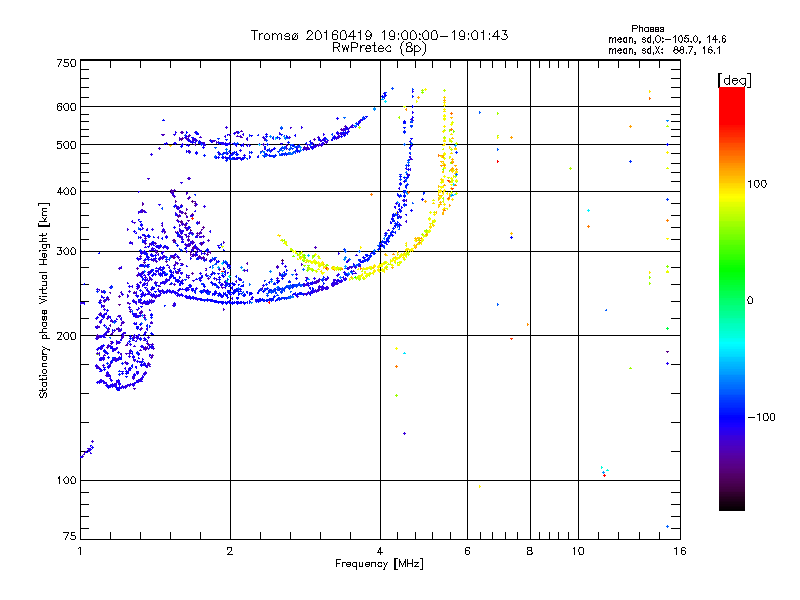The width and height of the screenshot is (800, 600).
Task: Click the y-axis tick label "400"
Action: [x=66, y=191]
